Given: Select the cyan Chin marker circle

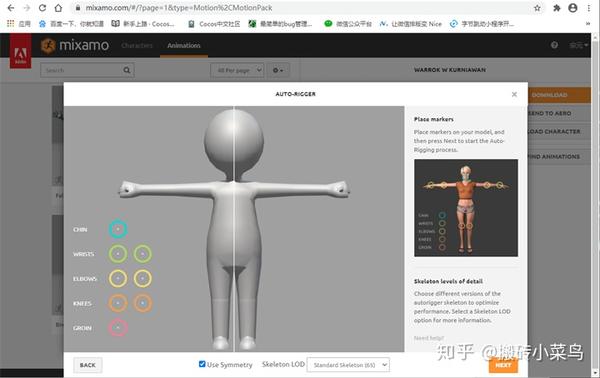Looking at the screenshot, I should coord(118,229).
